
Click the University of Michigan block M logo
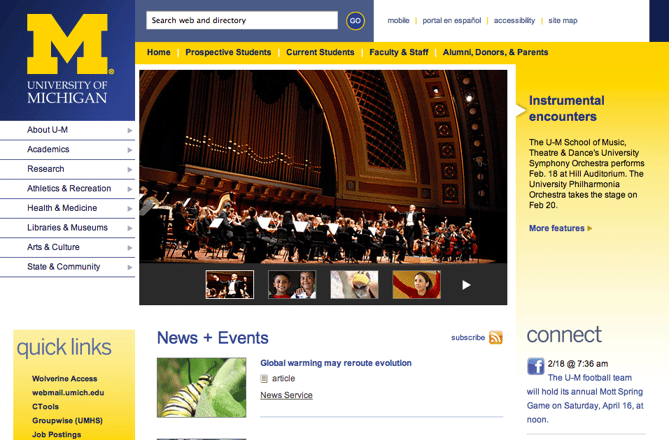pyautogui.click(x=68, y=44)
